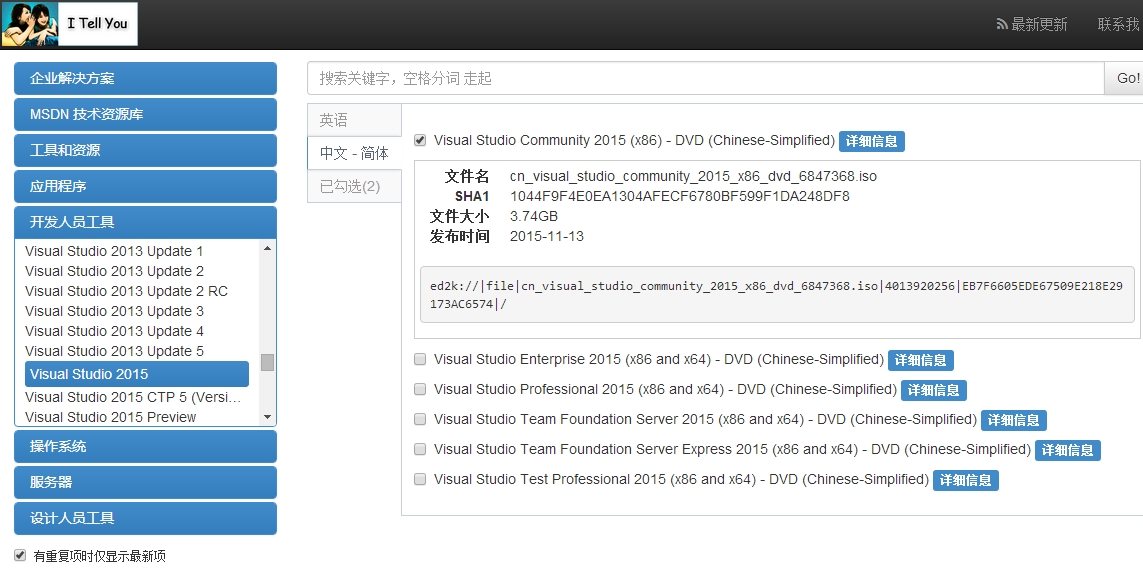Select Visual Studio 2013 Update 3
The height and width of the screenshot is (569, 1143).
coord(114,311)
